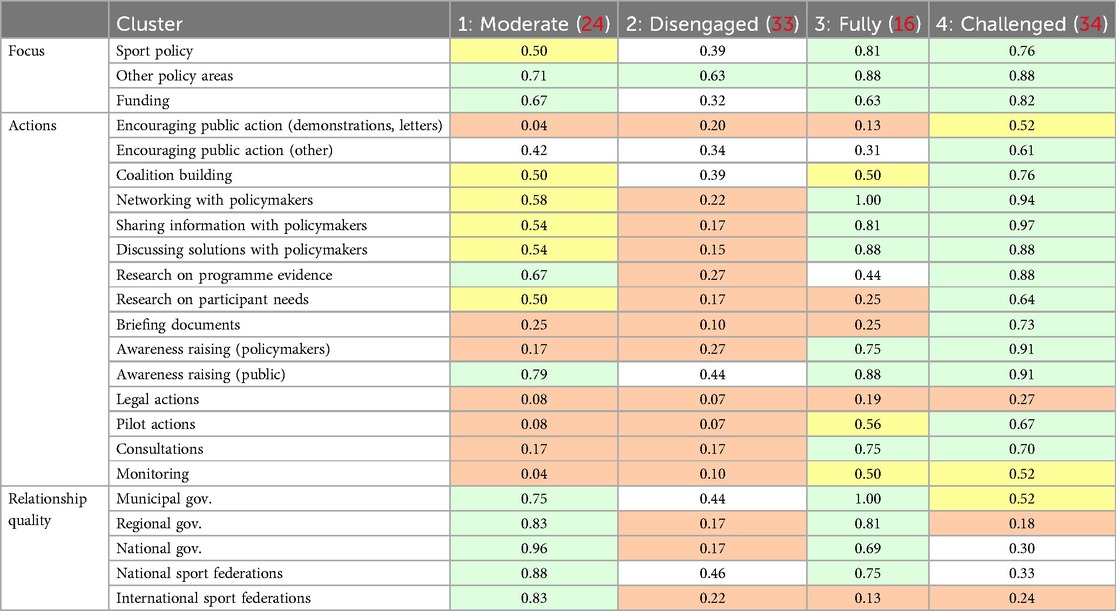Click the "Networking with policymakers" row label
This screenshot has height=611, width=1116.
pos(214,200)
